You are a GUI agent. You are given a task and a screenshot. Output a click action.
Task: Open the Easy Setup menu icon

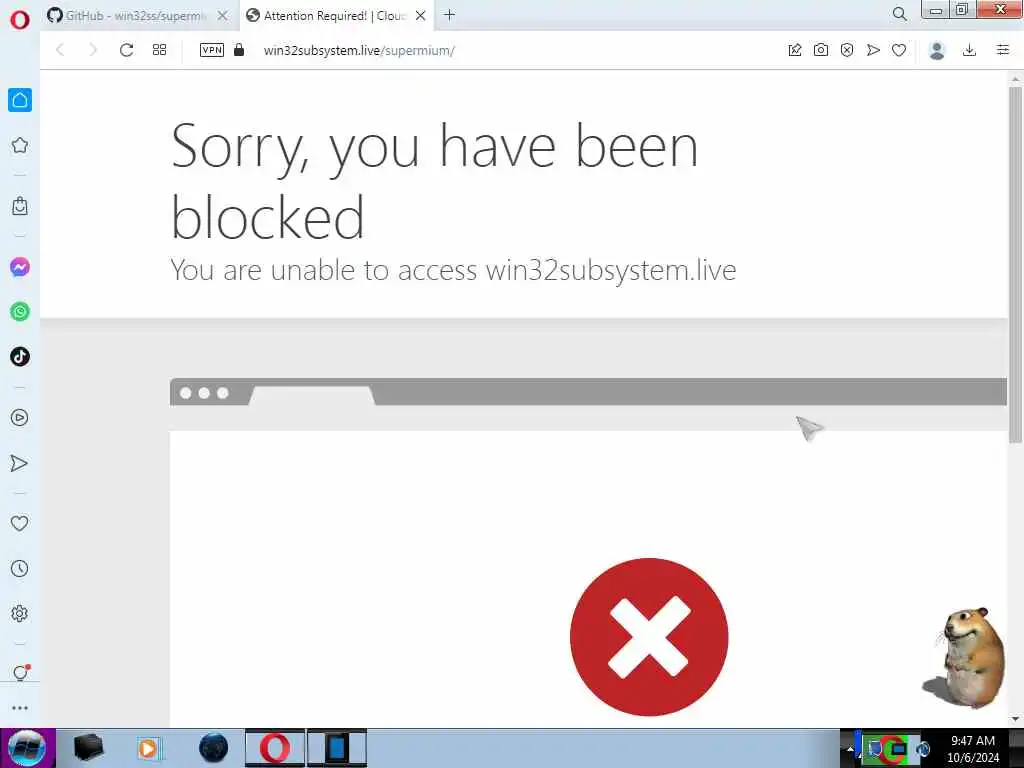1003,50
